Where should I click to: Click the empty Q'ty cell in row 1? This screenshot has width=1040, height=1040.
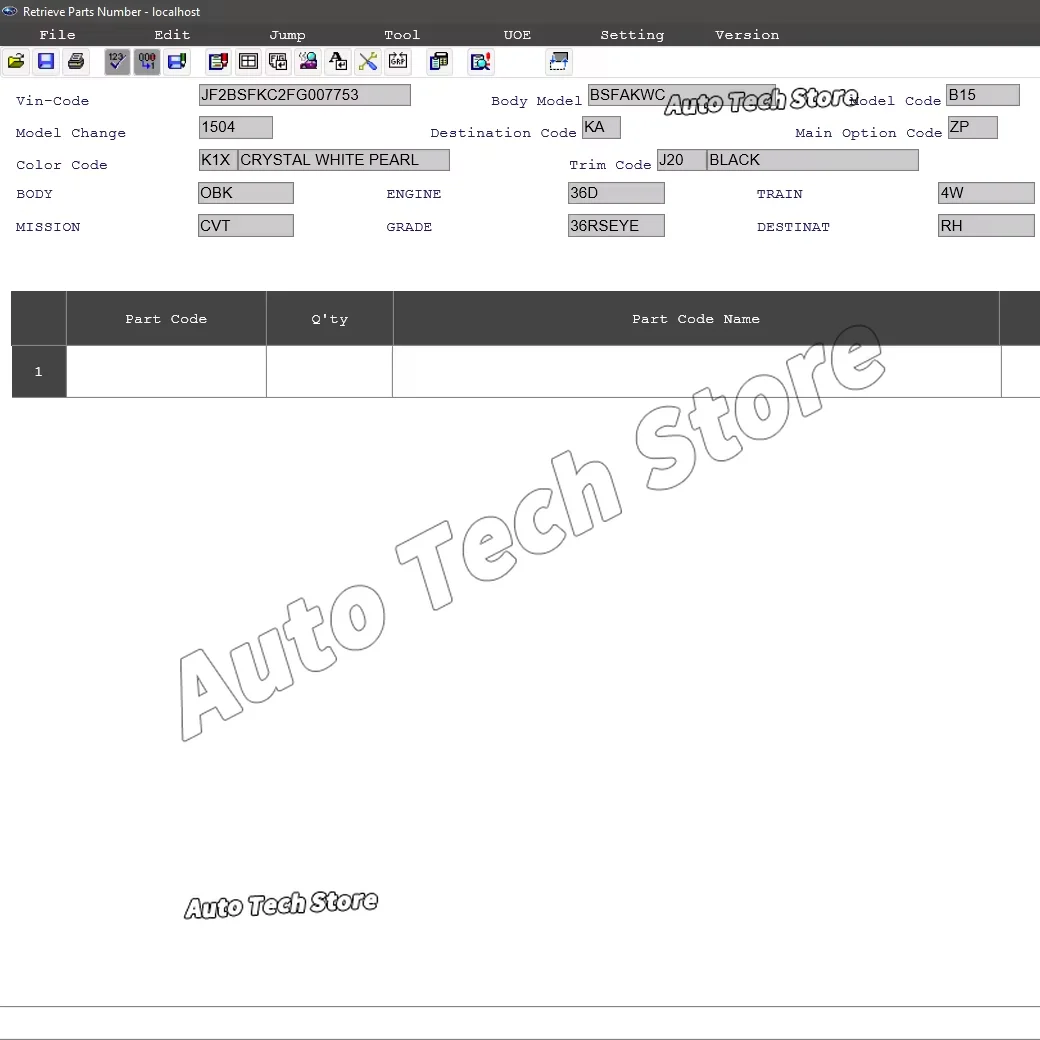click(330, 371)
